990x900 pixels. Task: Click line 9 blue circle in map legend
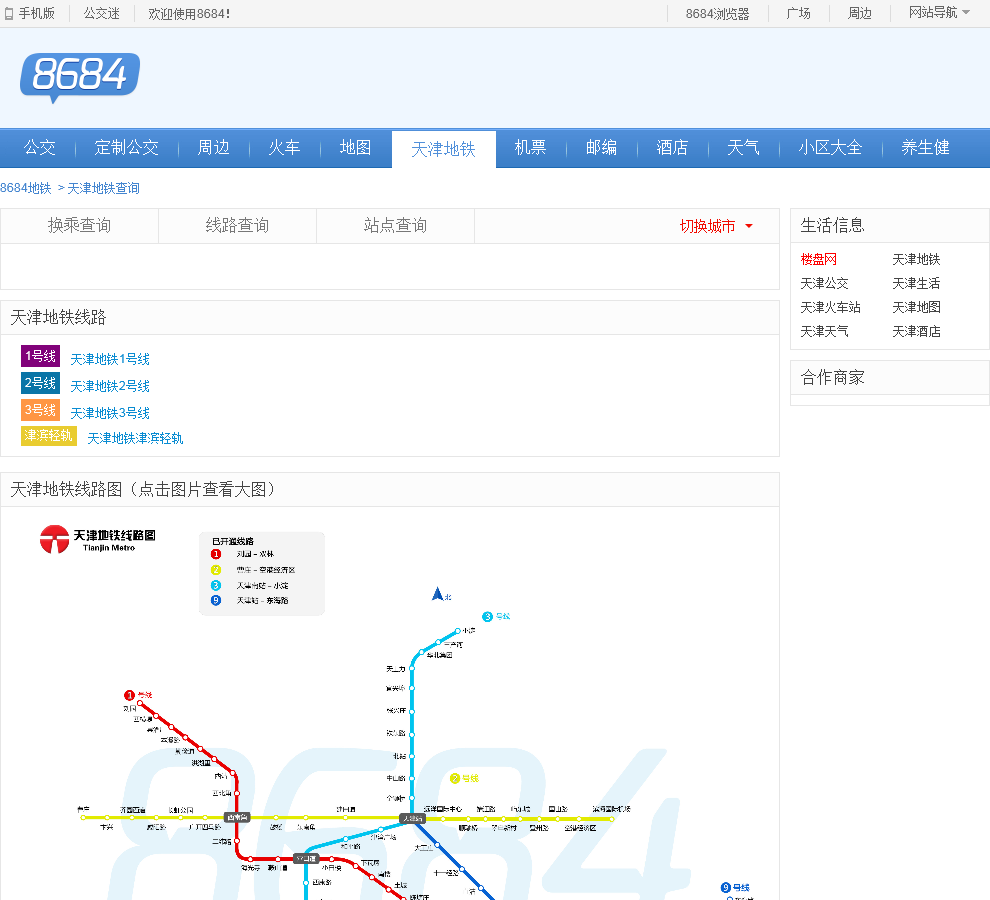[x=216, y=600]
